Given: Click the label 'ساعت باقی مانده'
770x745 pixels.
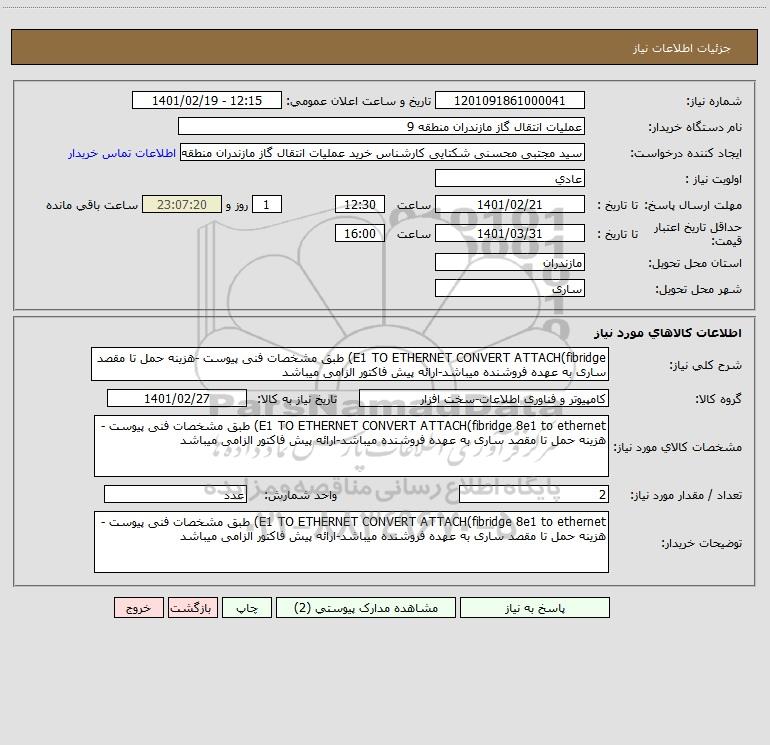Looking at the screenshot, I should click(92, 205).
